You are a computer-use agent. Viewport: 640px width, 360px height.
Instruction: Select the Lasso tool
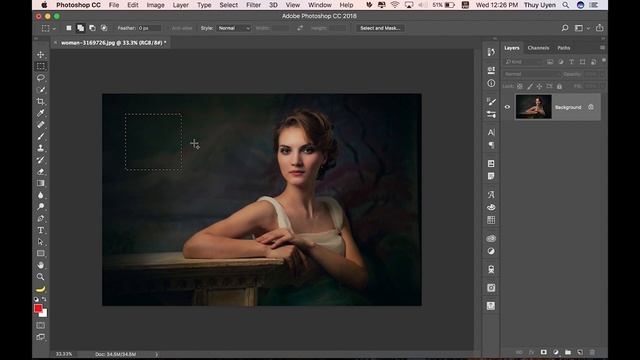click(40, 78)
